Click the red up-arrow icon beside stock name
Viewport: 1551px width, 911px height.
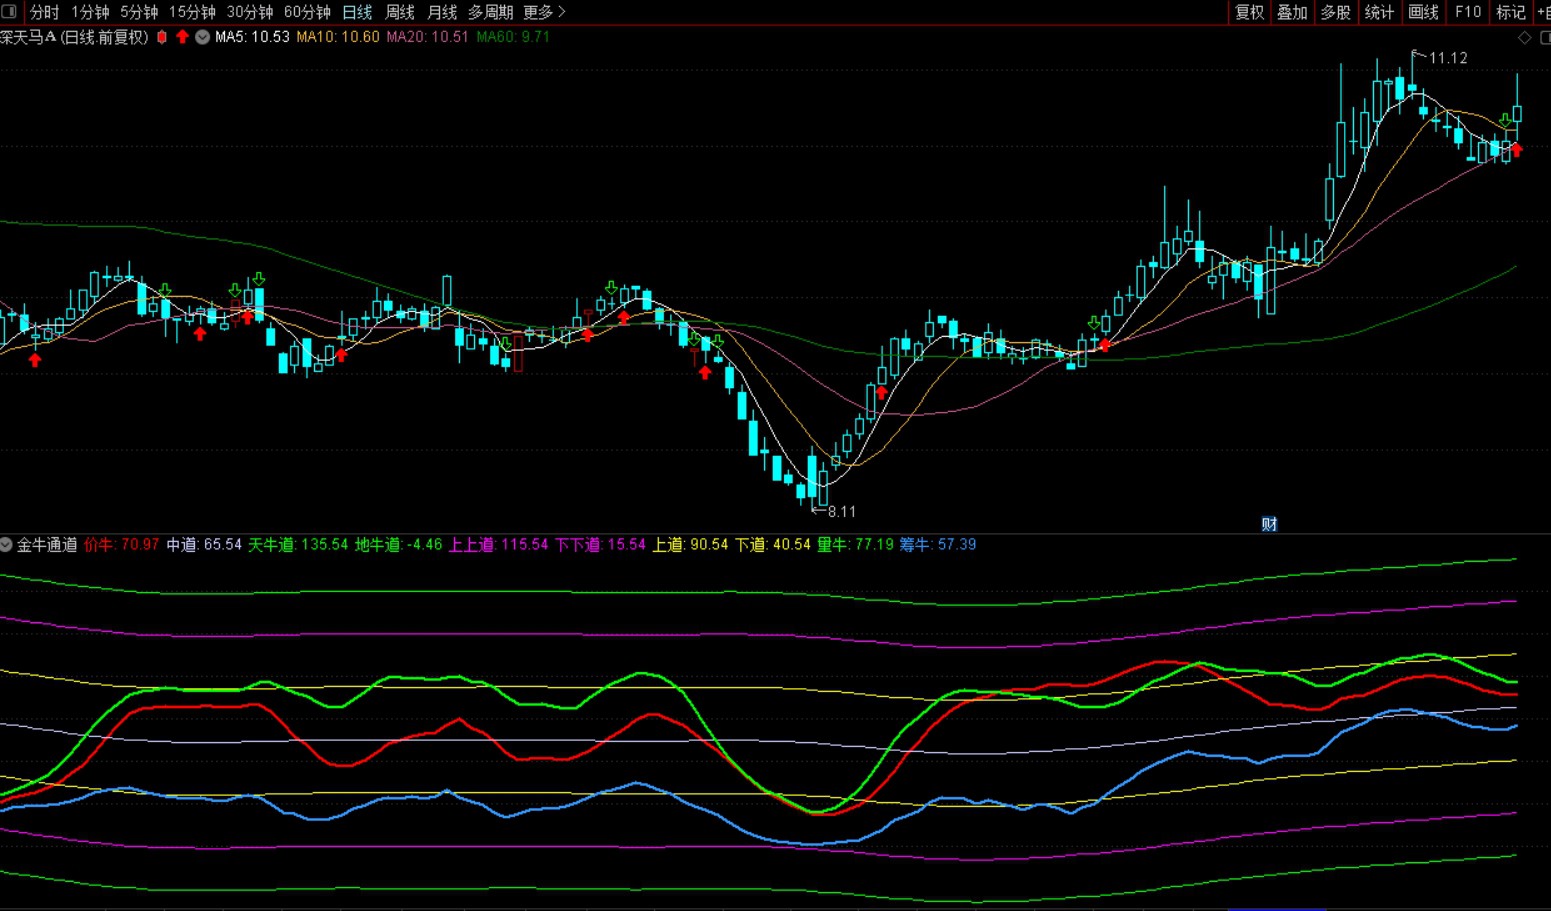point(182,37)
